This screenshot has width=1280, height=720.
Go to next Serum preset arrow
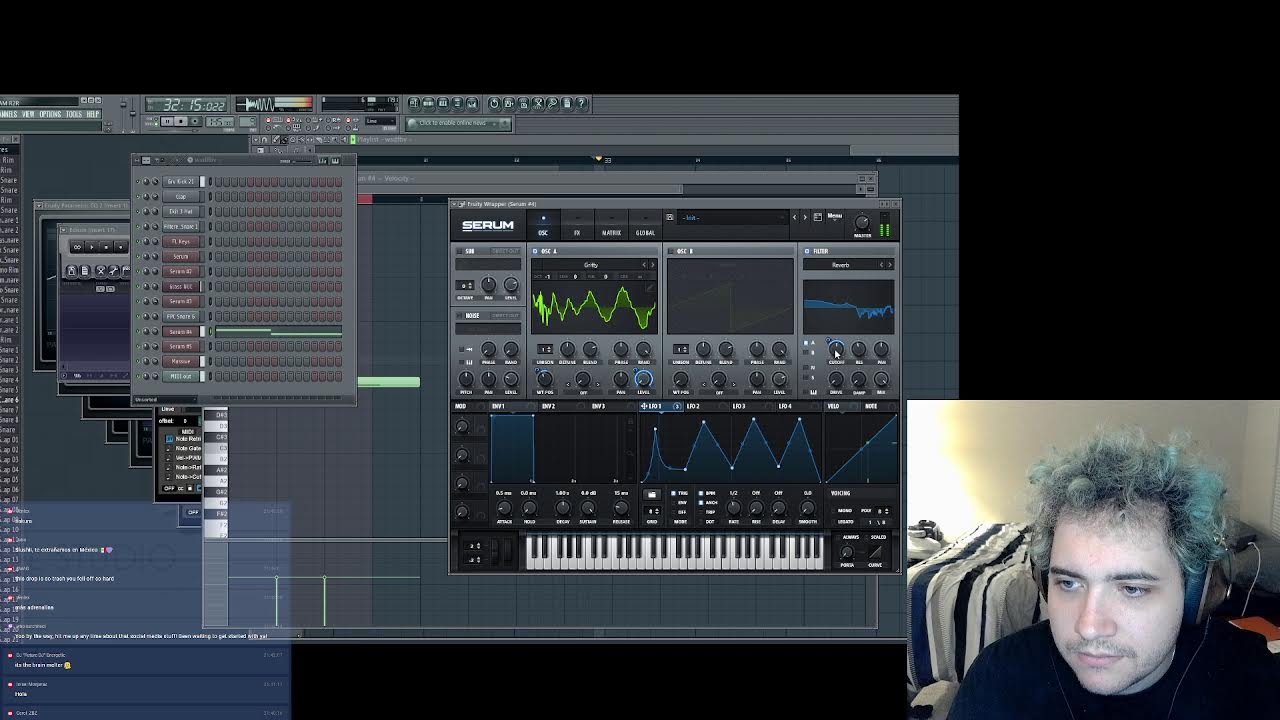805,217
